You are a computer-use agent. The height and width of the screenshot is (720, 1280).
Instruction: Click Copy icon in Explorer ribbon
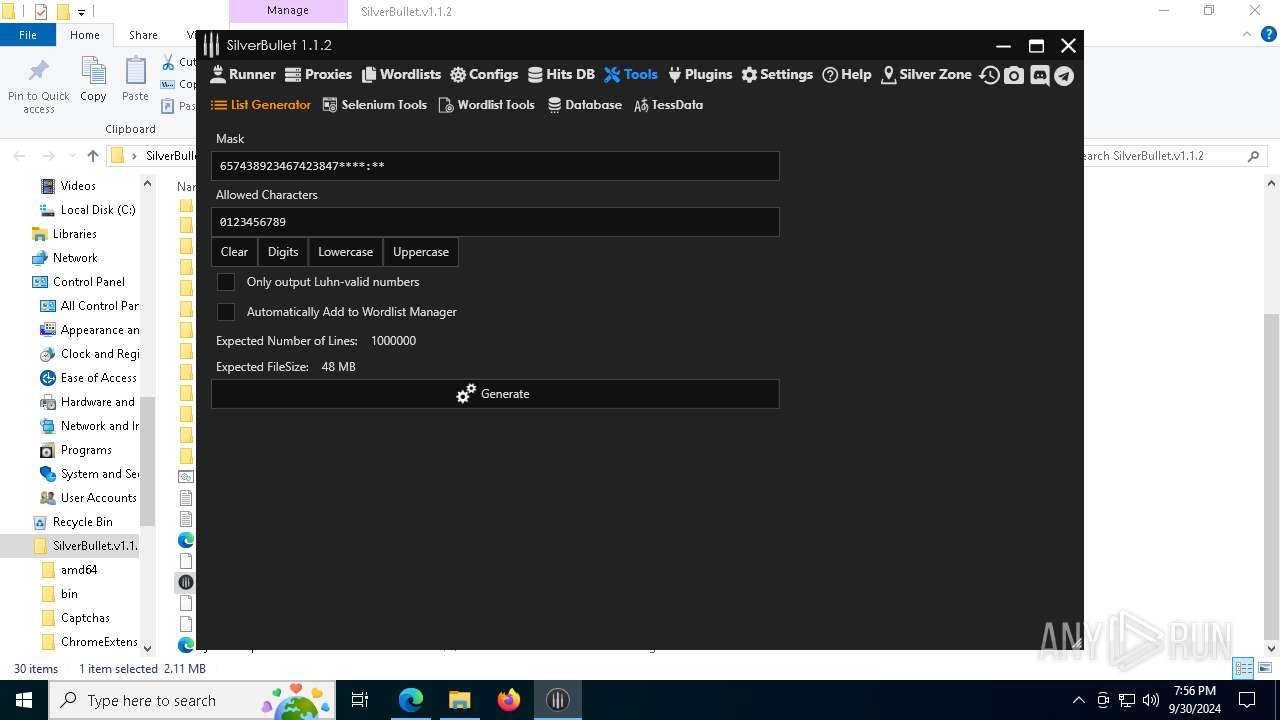(x=93, y=80)
